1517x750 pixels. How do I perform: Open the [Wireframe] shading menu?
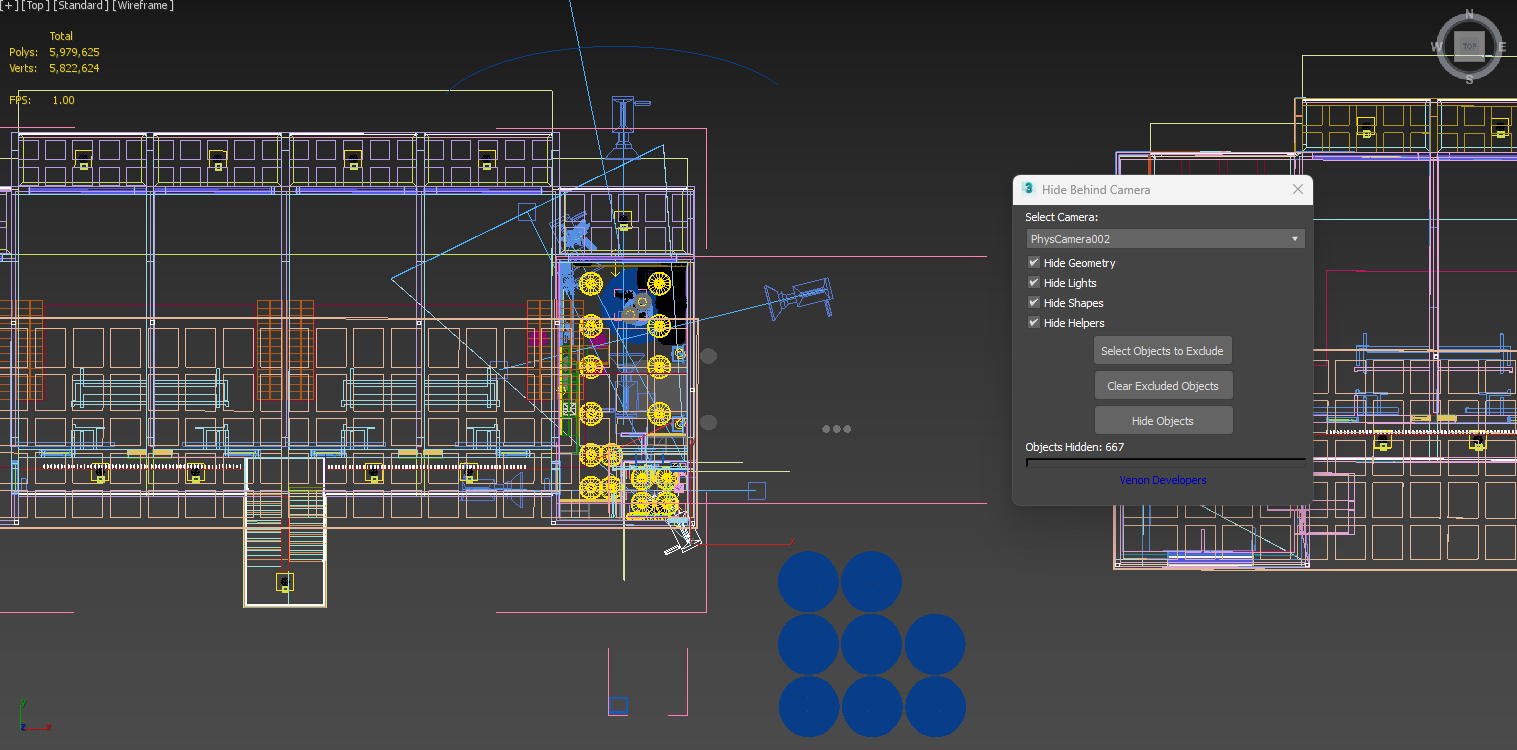[x=143, y=6]
